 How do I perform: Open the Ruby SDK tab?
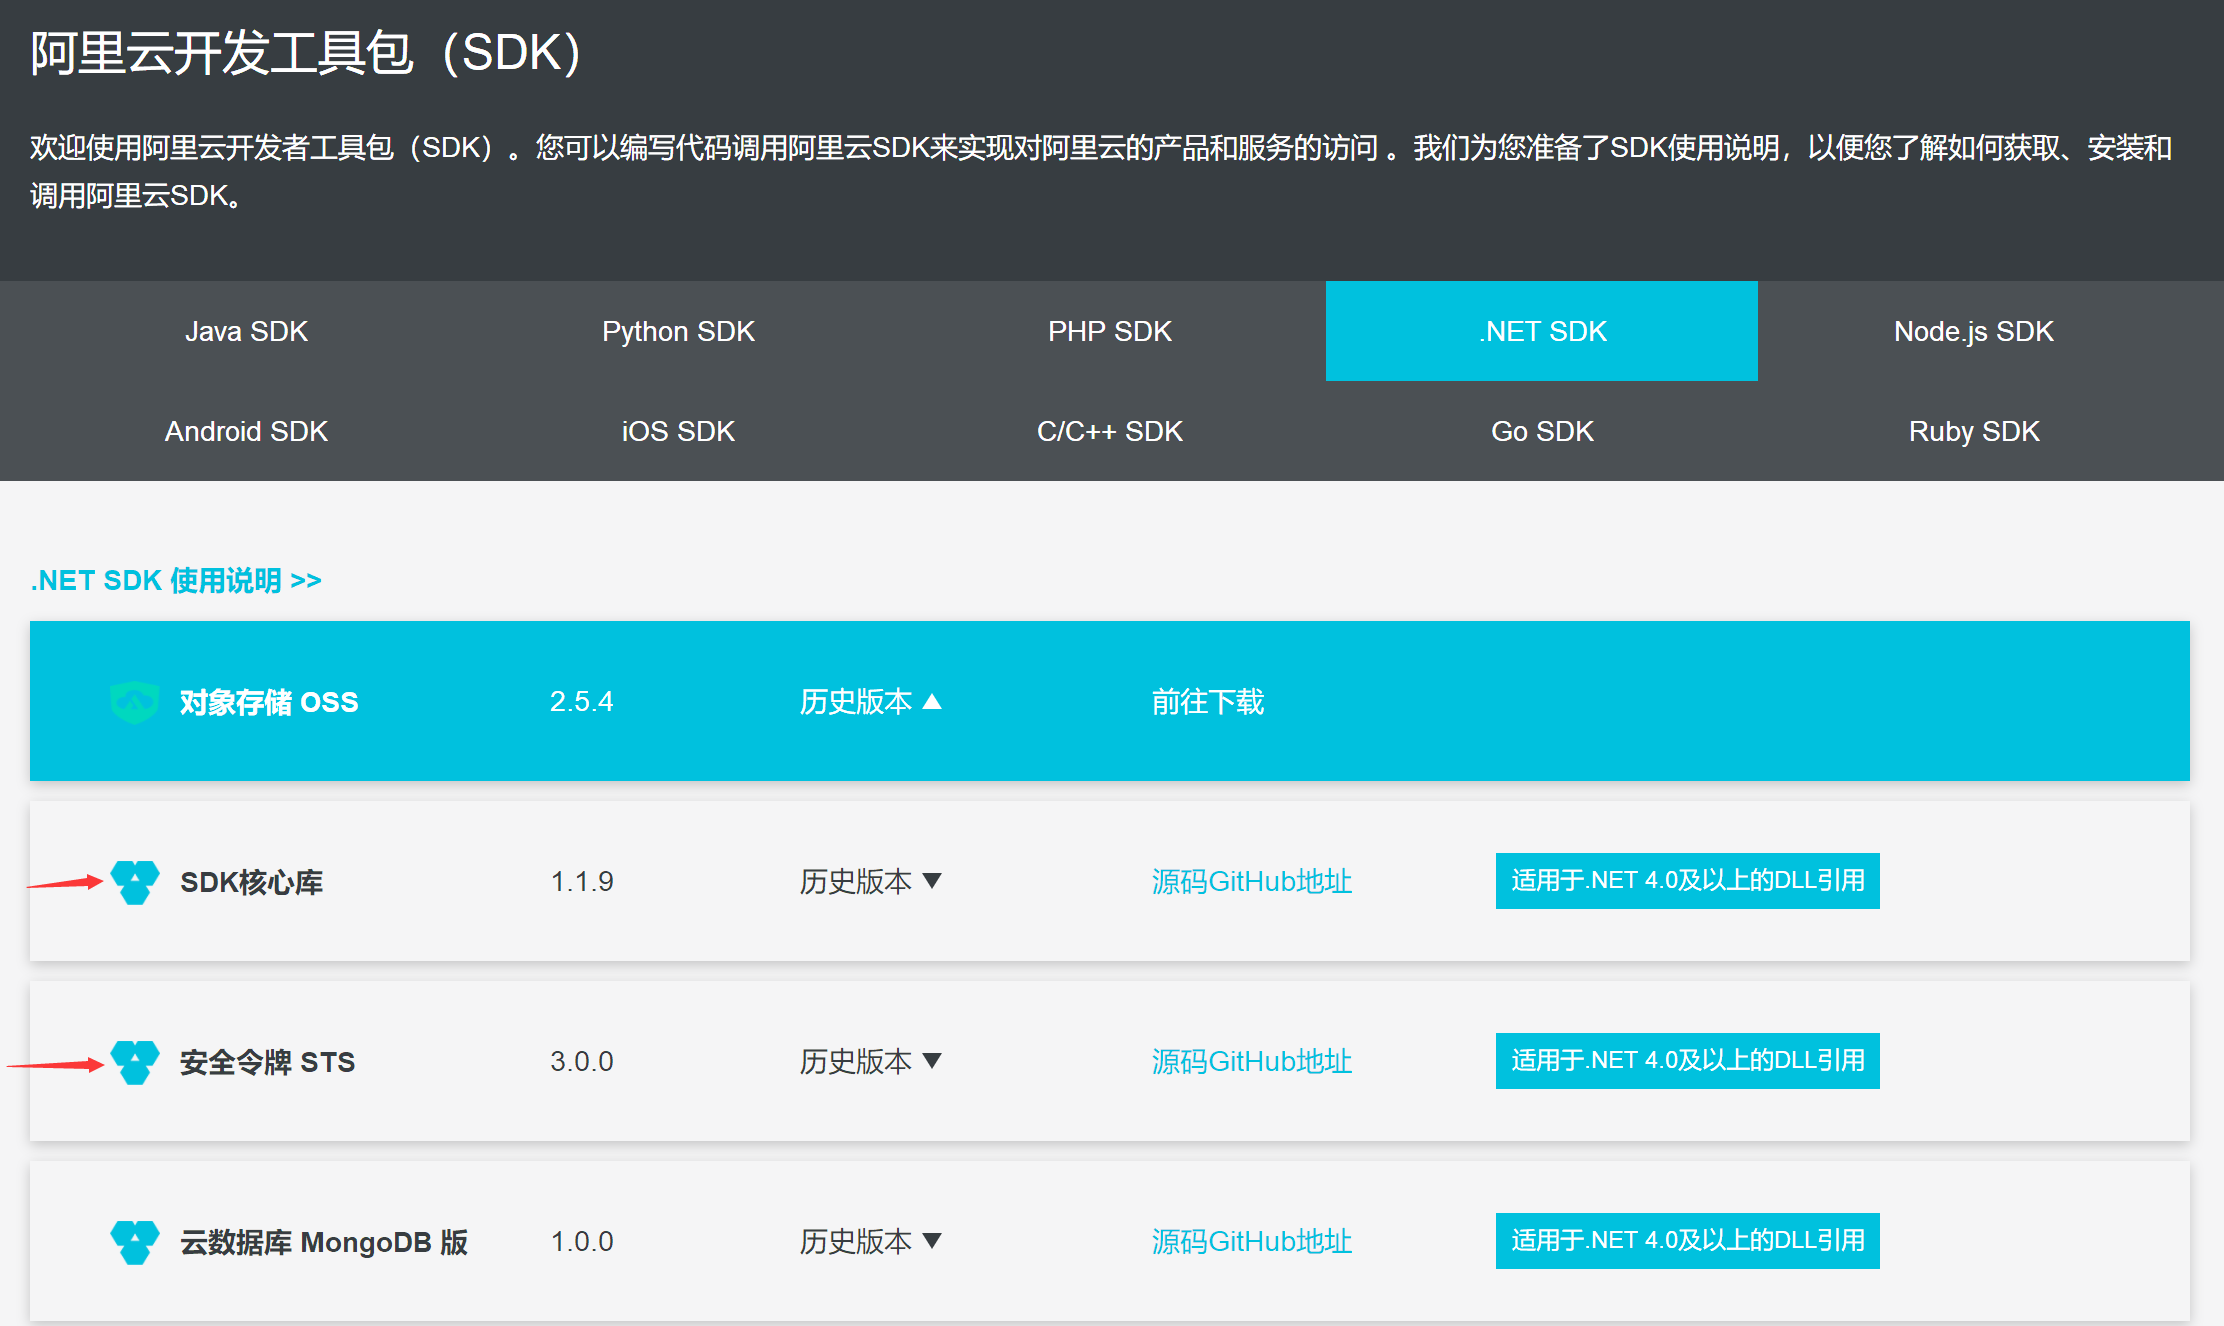point(1974,431)
